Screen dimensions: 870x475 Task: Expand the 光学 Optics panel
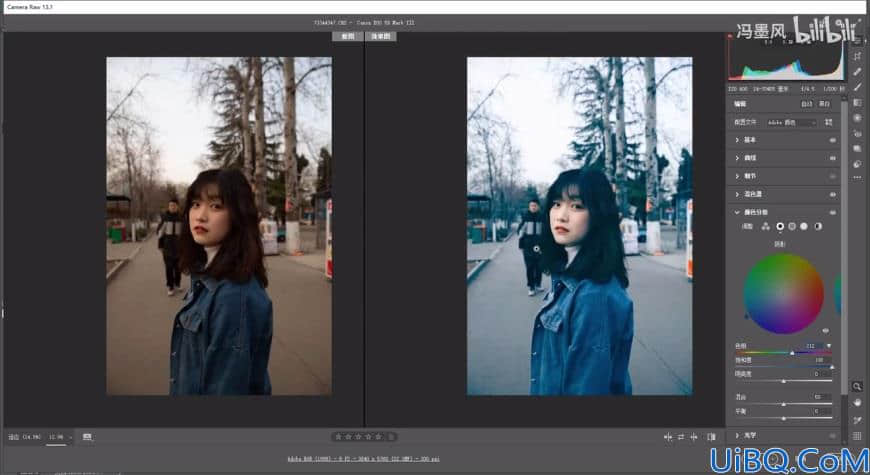pyautogui.click(x=737, y=436)
